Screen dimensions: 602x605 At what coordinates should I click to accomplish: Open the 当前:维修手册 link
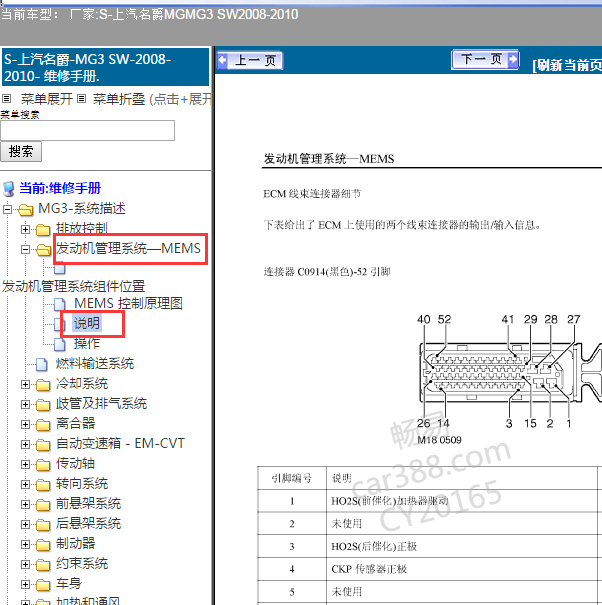click(x=60, y=188)
